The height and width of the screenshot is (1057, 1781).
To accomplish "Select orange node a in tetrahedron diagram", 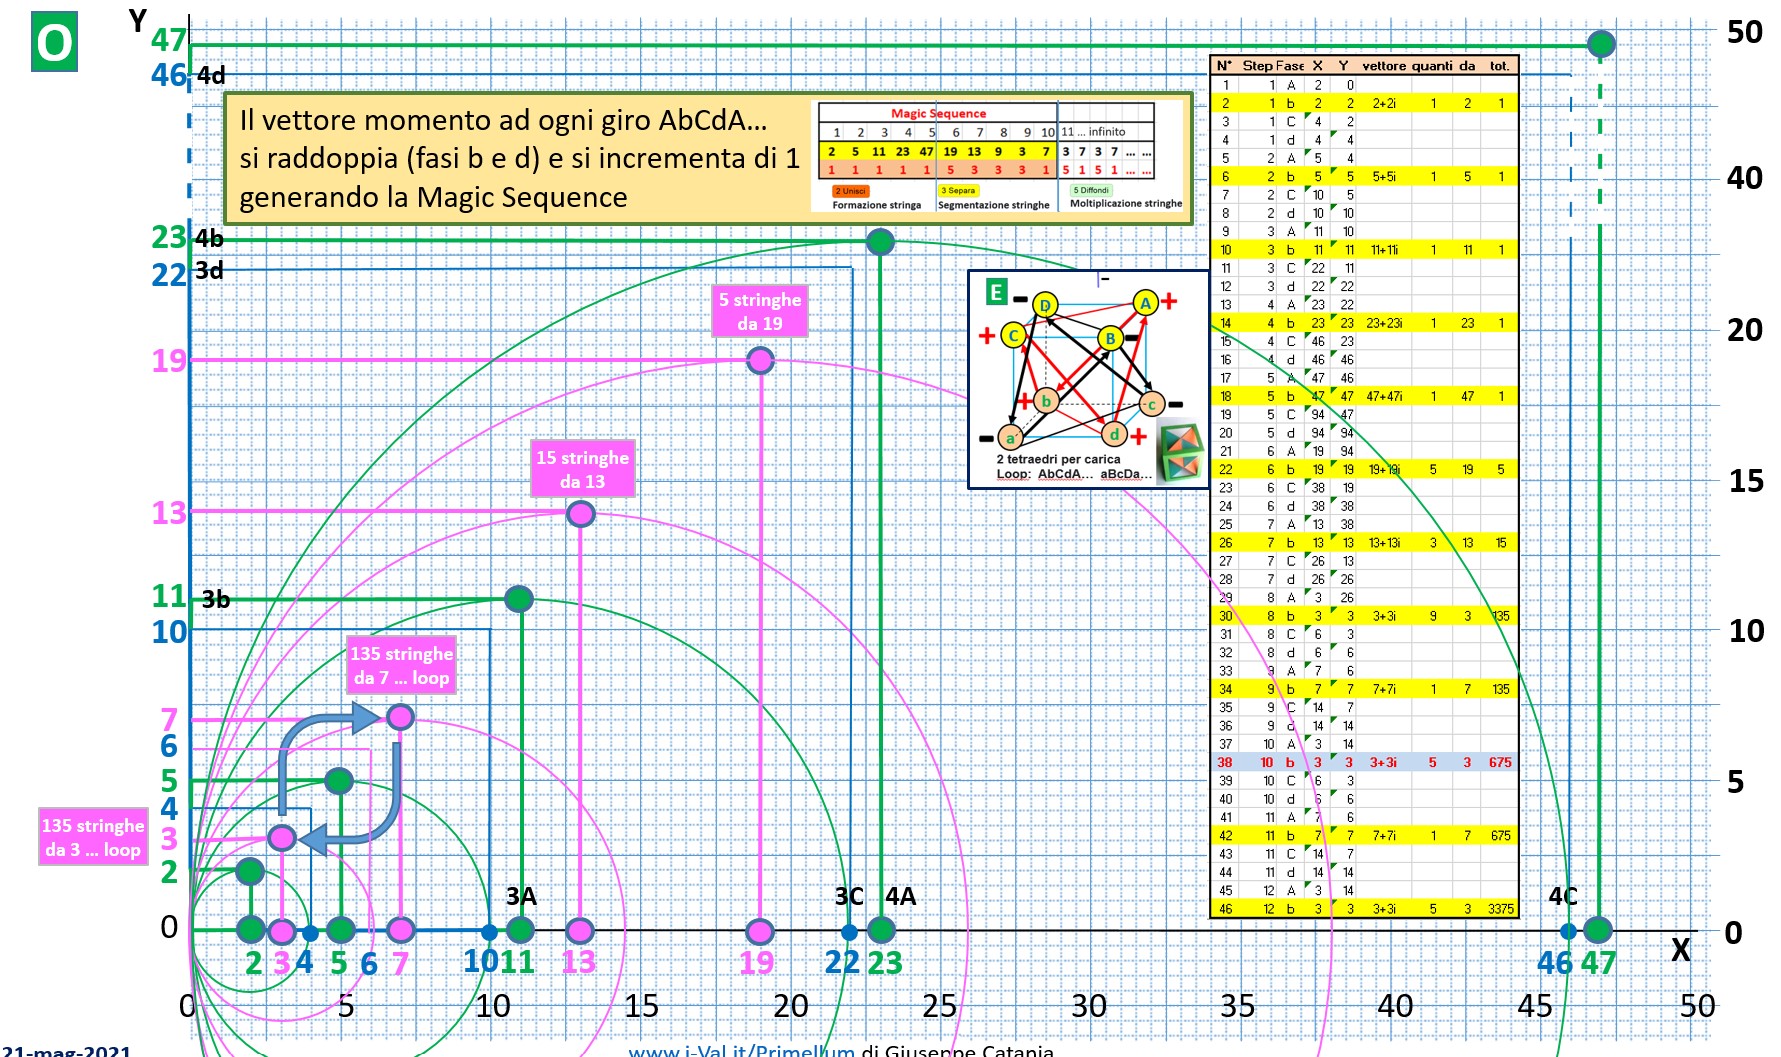I will click(x=1011, y=438).
